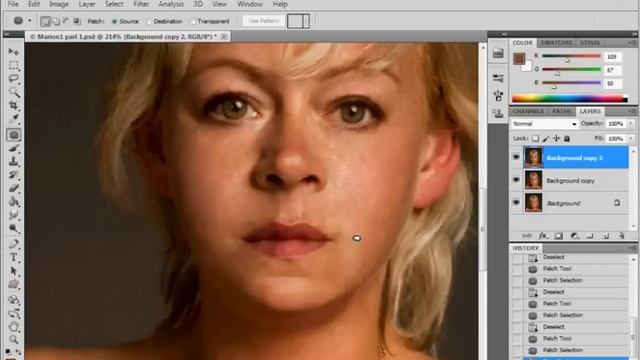
Task: Close the Marion1 part 1.psd document tab
Action: [x=224, y=36]
